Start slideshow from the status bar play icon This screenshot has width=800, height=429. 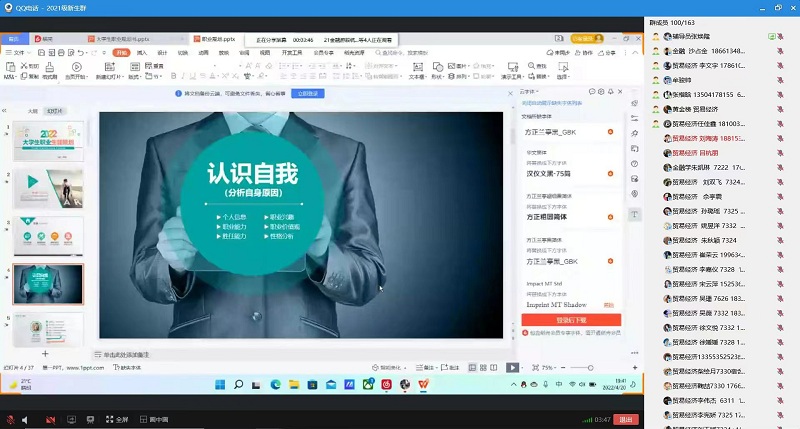point(513,368)
